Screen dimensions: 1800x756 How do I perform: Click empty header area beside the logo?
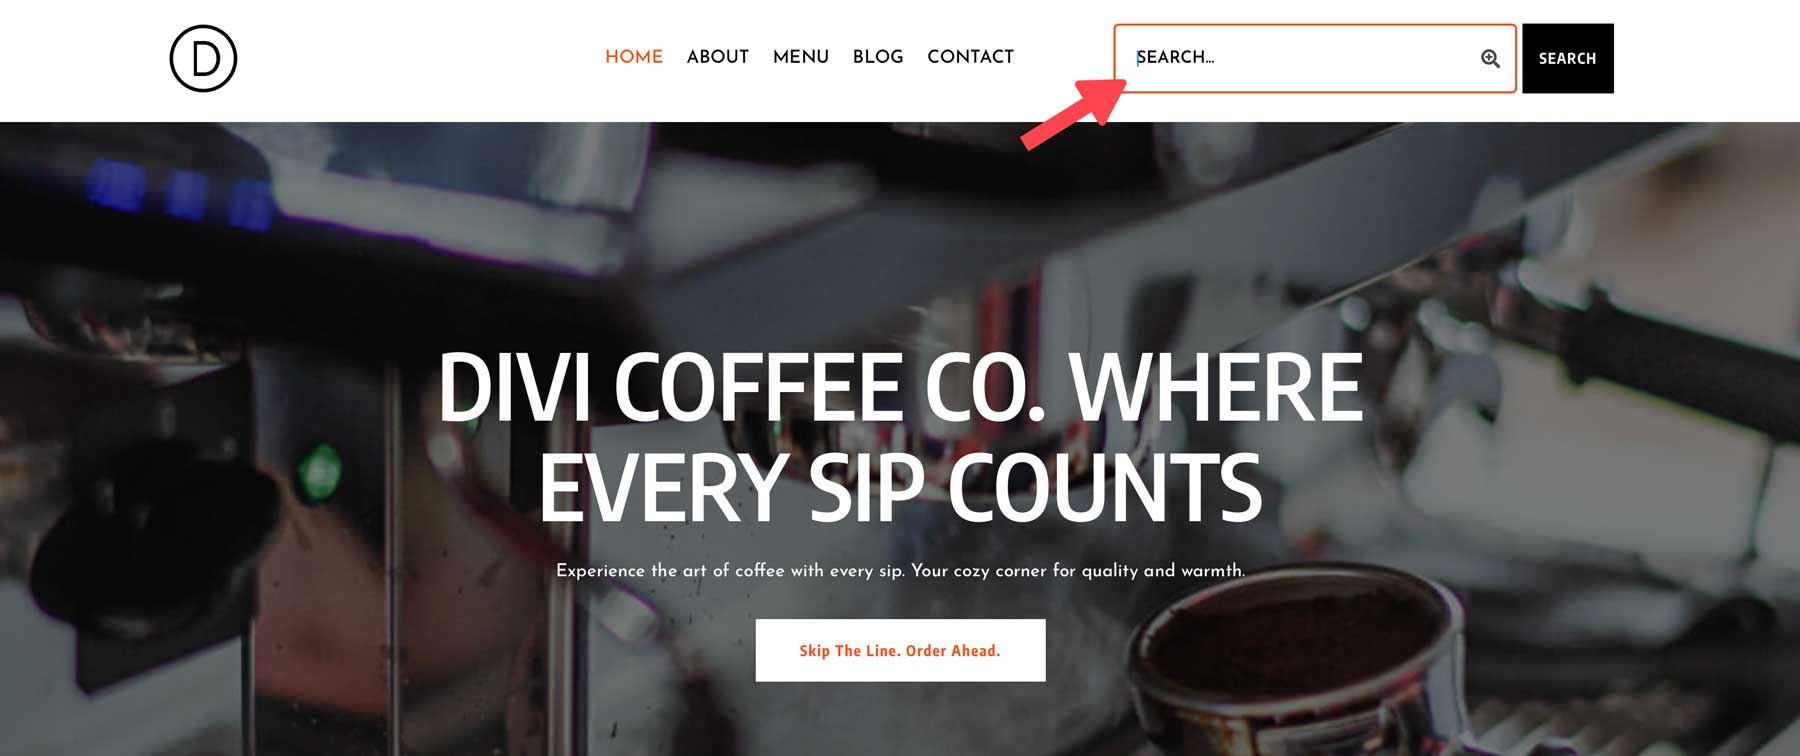pos(400,59)
